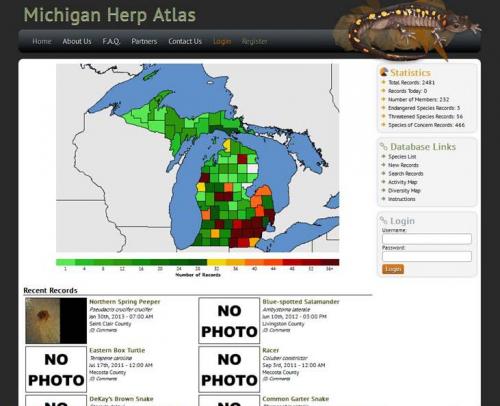The width and height of the screenshot is (500, 406).
Task: Open the Partners page
Action: coord(144,41)
